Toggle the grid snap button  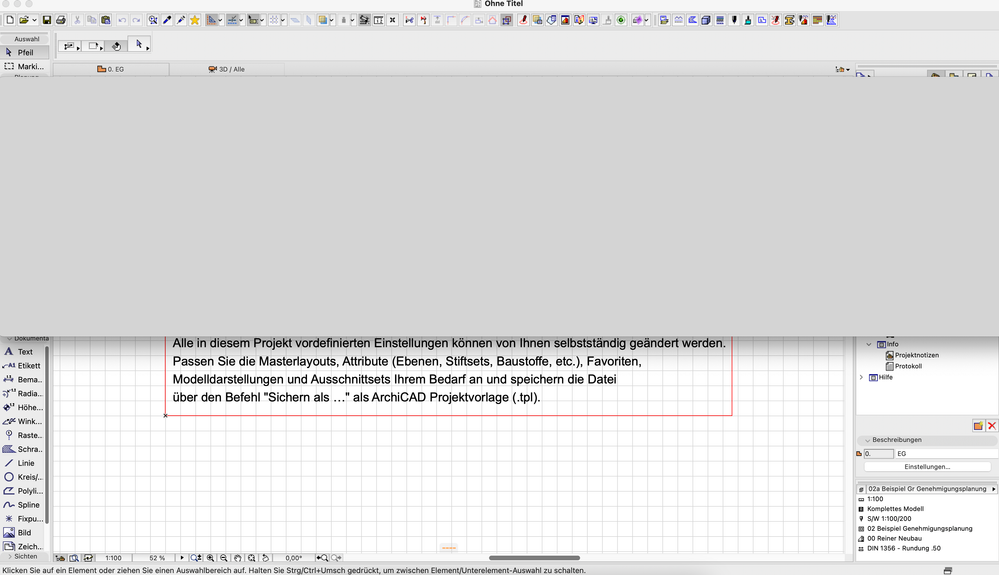(x=274, y=20)
